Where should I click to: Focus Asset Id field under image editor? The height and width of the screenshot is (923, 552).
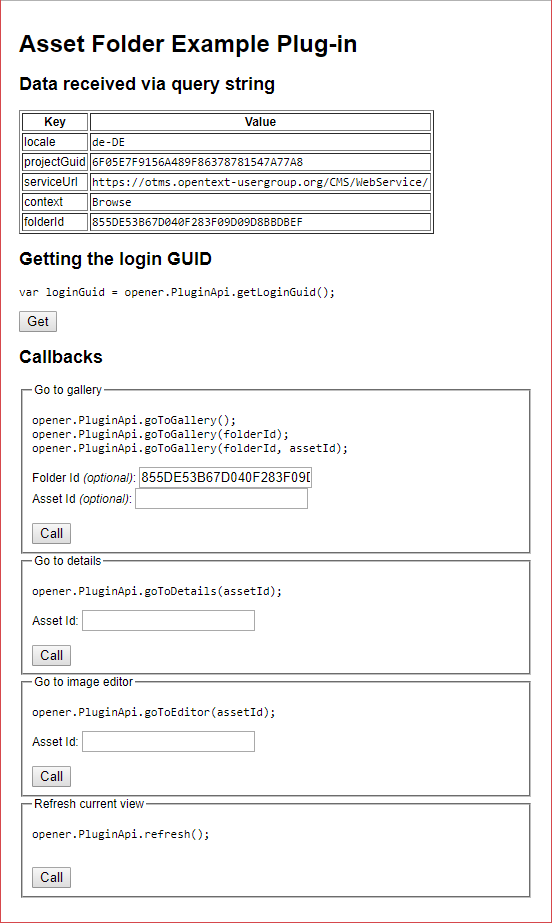click(168, 742)
